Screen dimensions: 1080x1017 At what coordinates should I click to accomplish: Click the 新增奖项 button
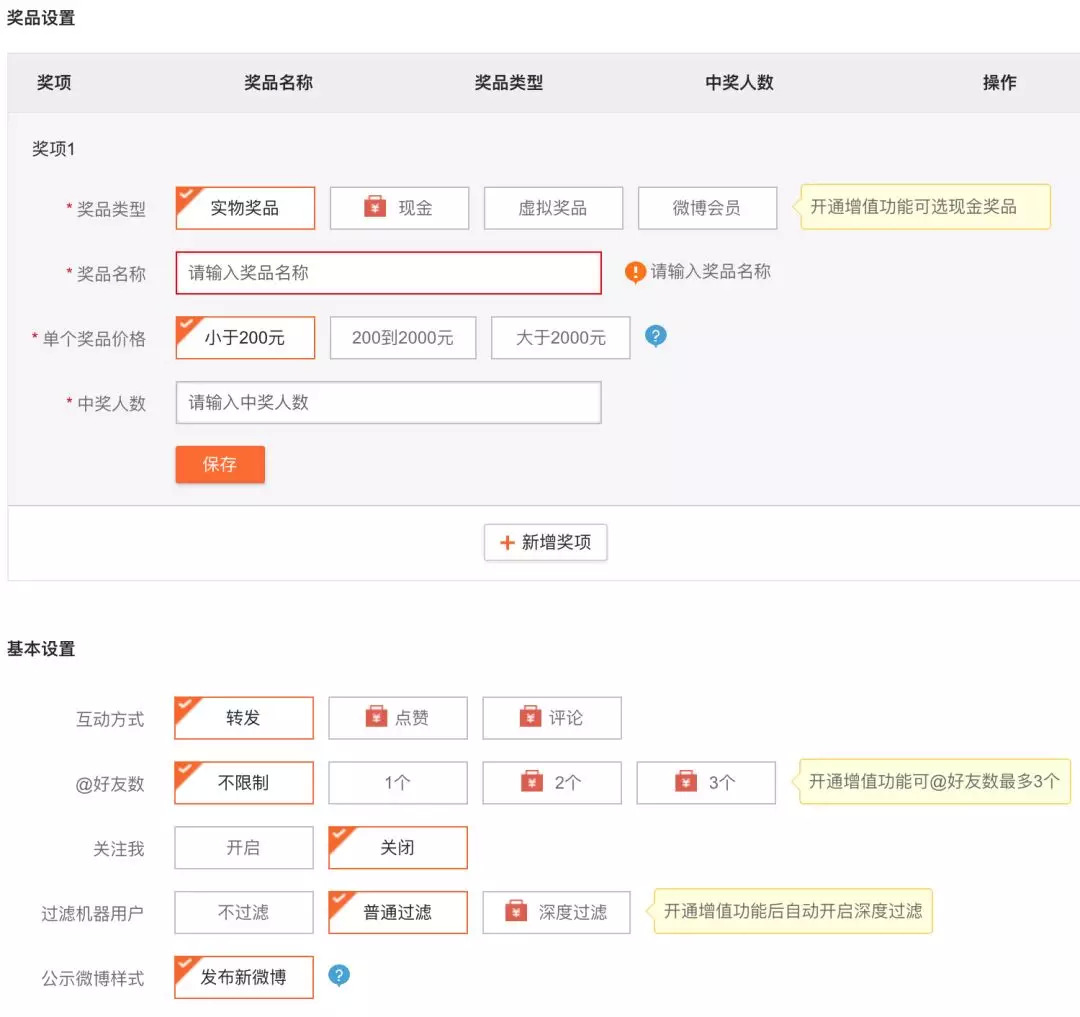tap(546, 543)
